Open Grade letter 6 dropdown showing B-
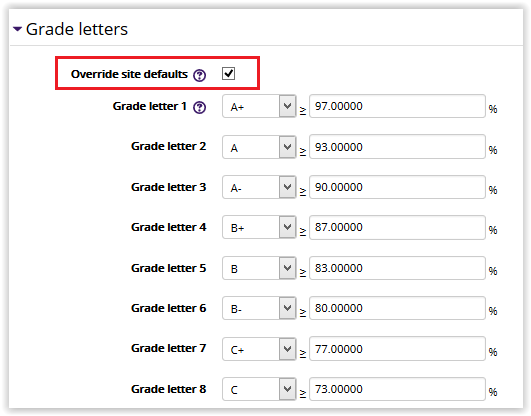The height and width of the screenshot is (416, 531). pyautogui.click(x=259, y=308)
